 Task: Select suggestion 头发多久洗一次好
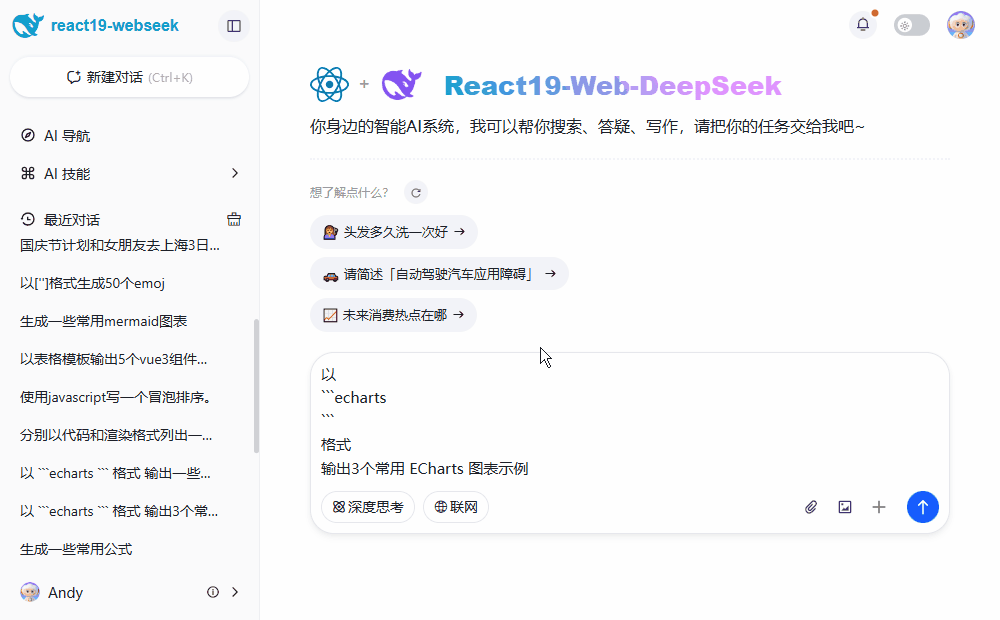[x=393, y=232]
